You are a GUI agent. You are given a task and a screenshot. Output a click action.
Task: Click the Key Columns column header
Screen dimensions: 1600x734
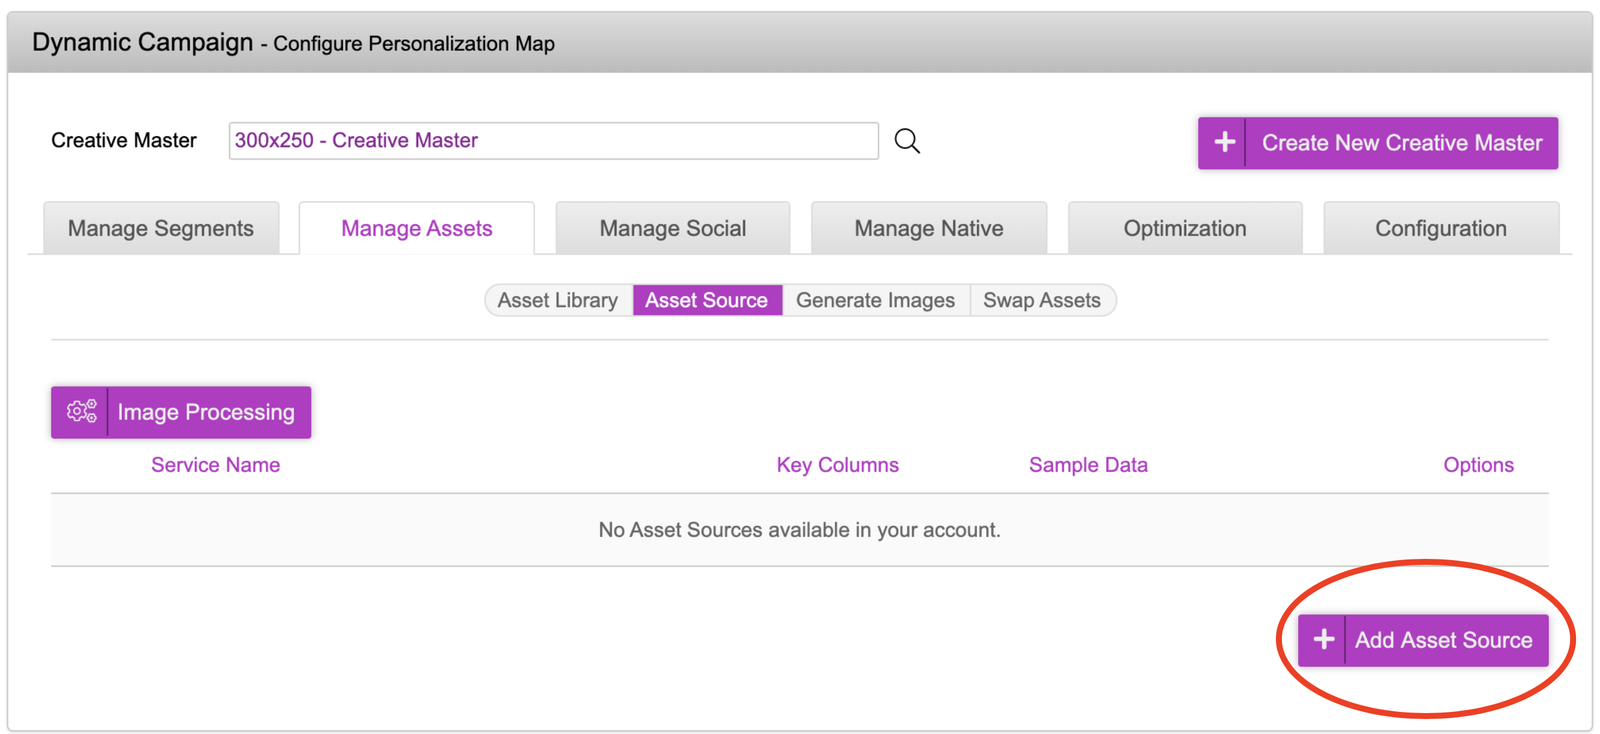[837, 465]
